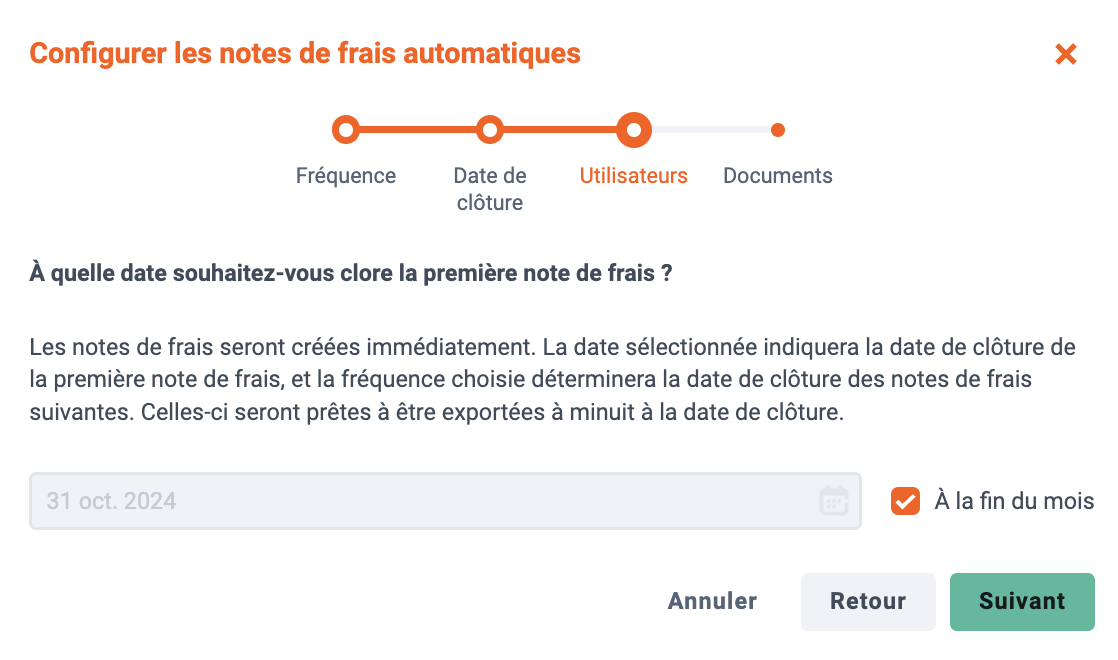1118x660 pixels.
Task: Click the À la fin du mois label
Action: [x=1014, y=501]
